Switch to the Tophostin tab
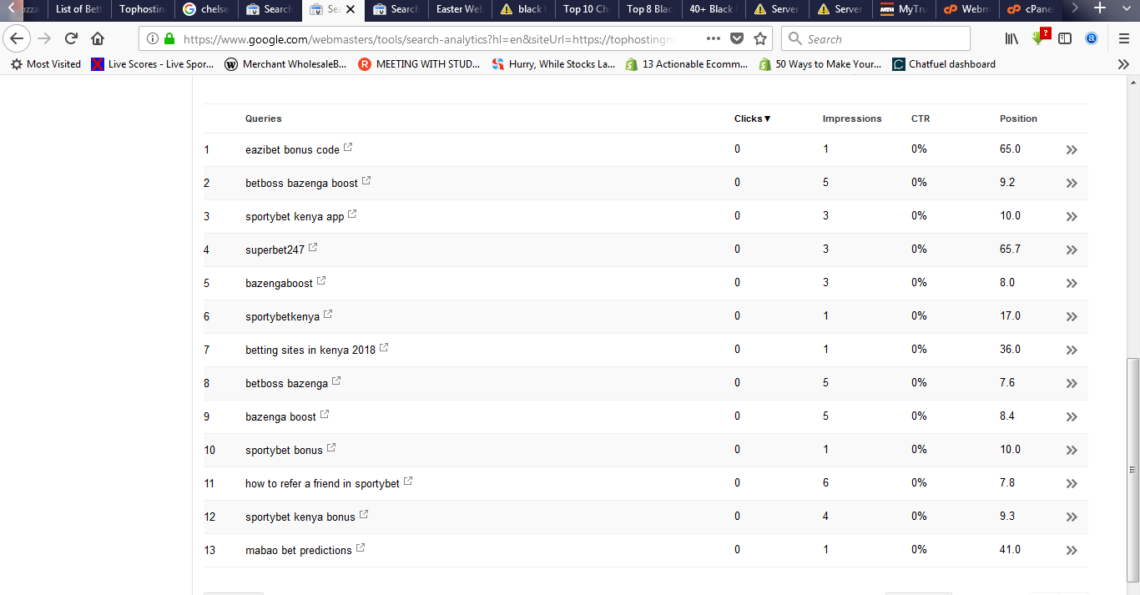This screenshot has width=1140, height=595. 142,9
